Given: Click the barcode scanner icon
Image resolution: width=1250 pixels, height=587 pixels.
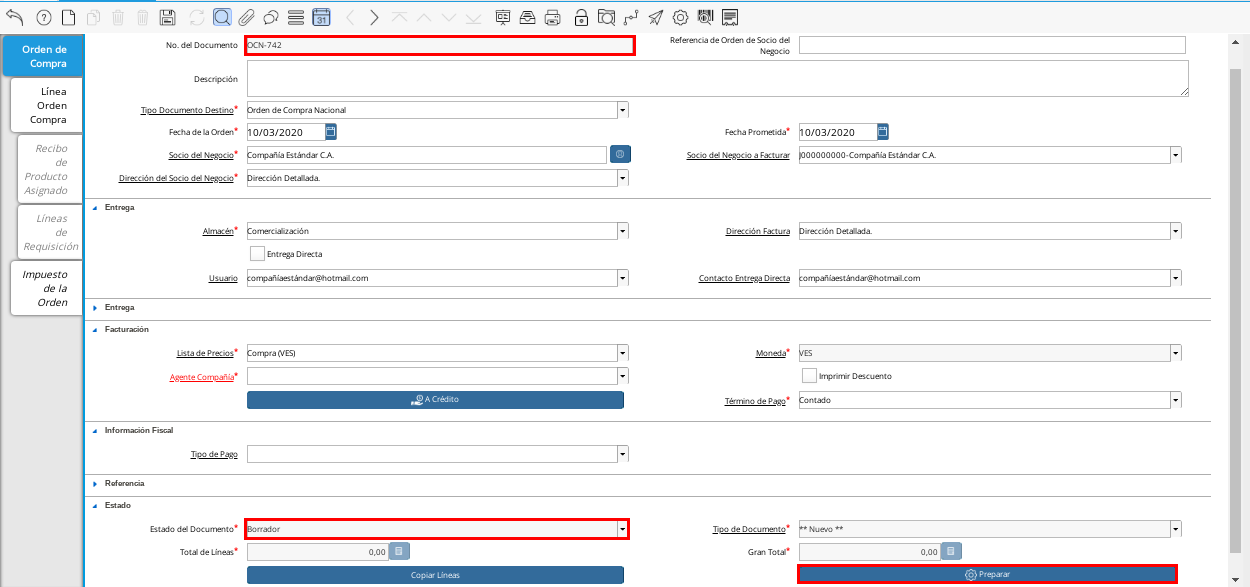Looking at the screenshot, I should 705,17.
